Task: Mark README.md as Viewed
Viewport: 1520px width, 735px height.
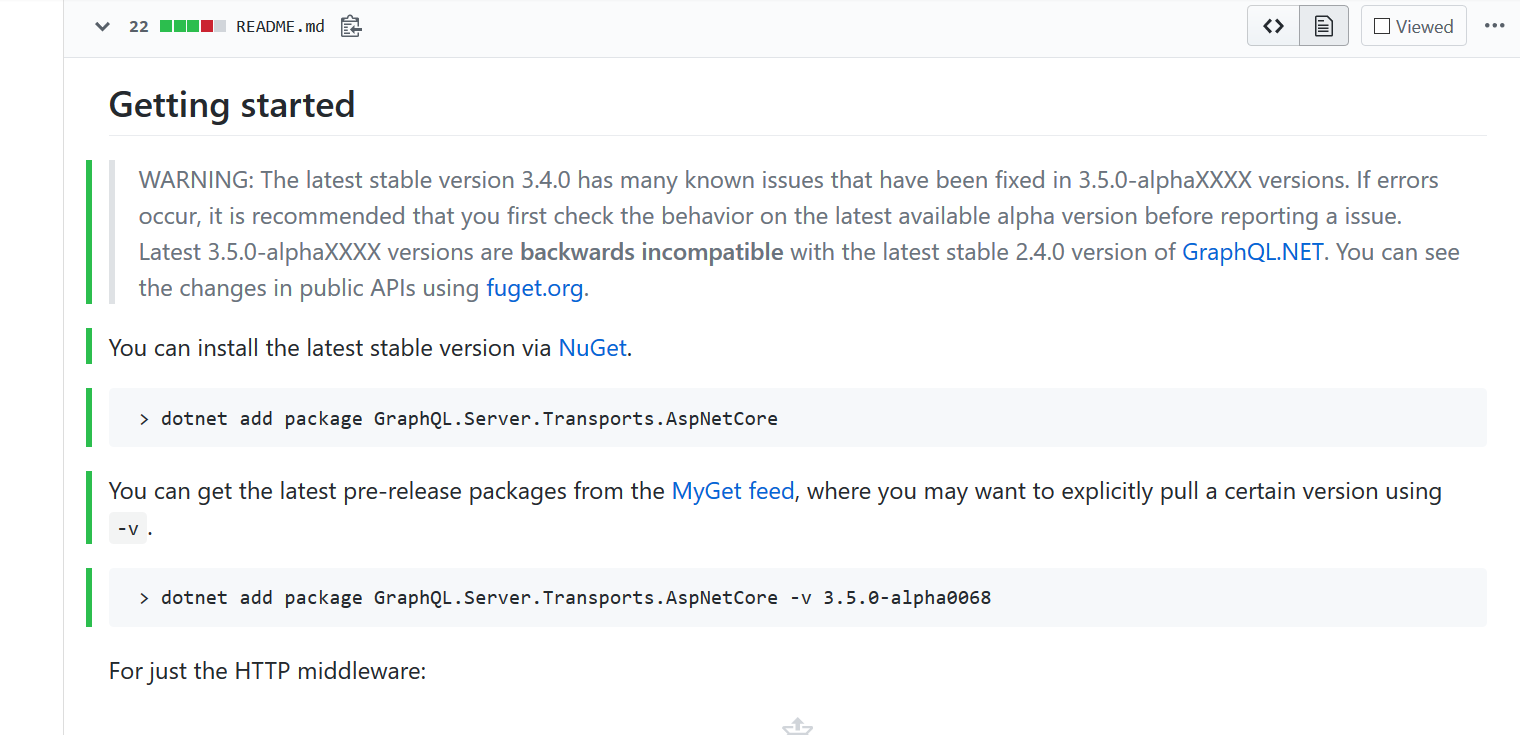Action: (1413, 25)
